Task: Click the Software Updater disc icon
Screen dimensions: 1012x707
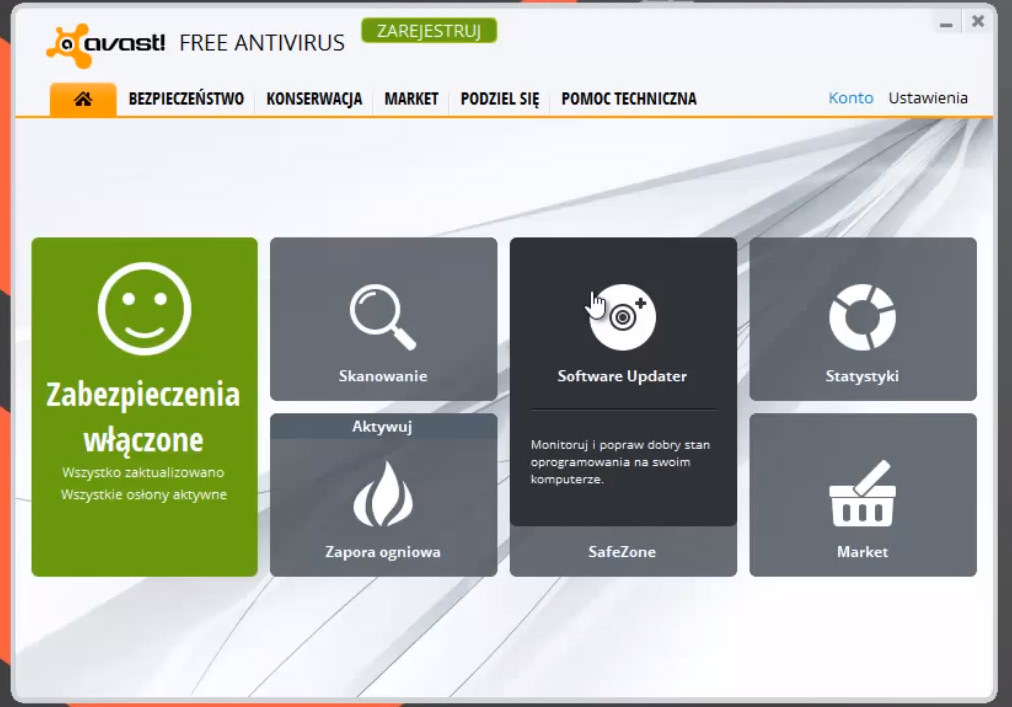Action: [622, 317]
